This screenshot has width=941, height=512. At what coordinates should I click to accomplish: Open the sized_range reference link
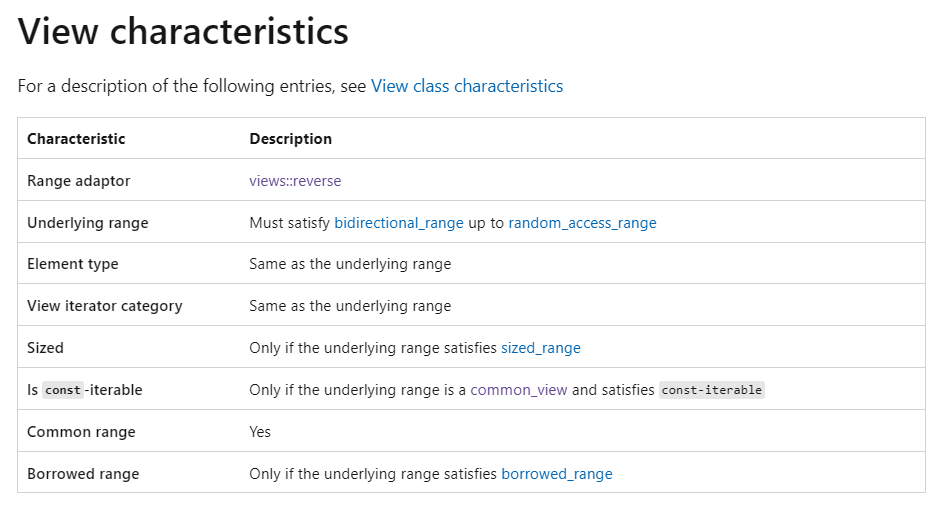click(540, 348)
